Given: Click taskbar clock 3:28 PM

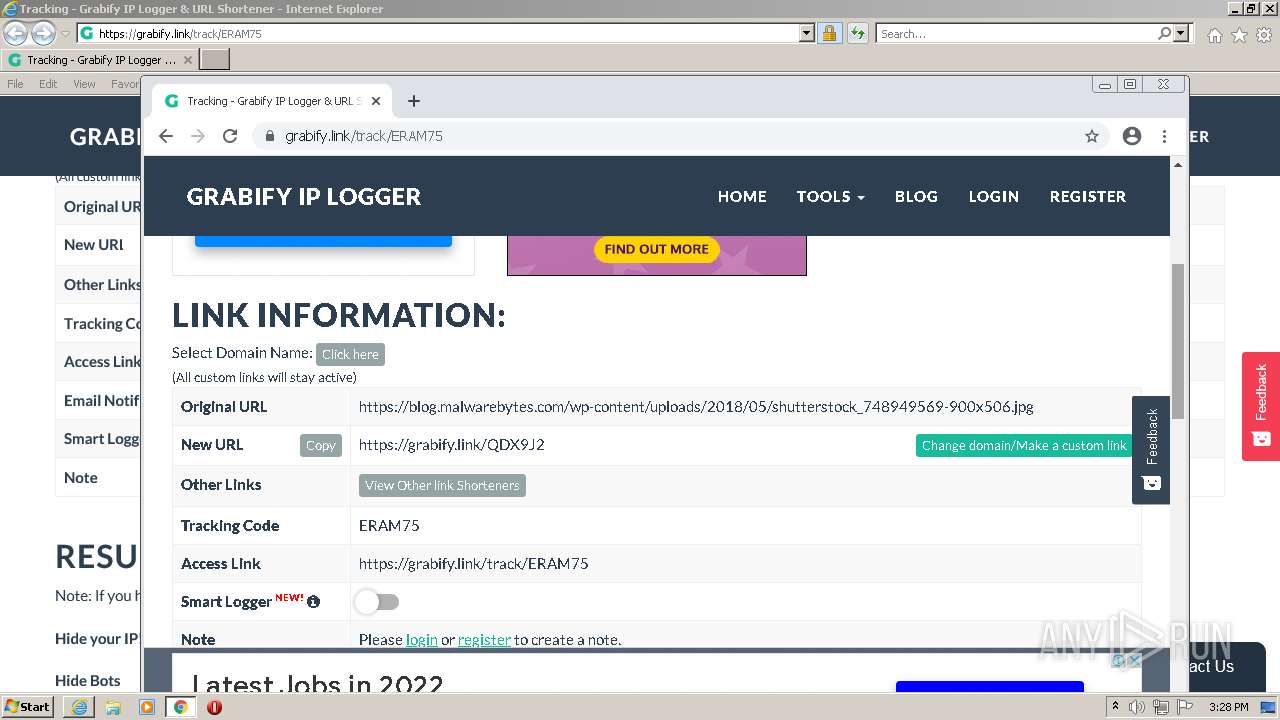Looking at the screenshot, I should [1228, 707].
